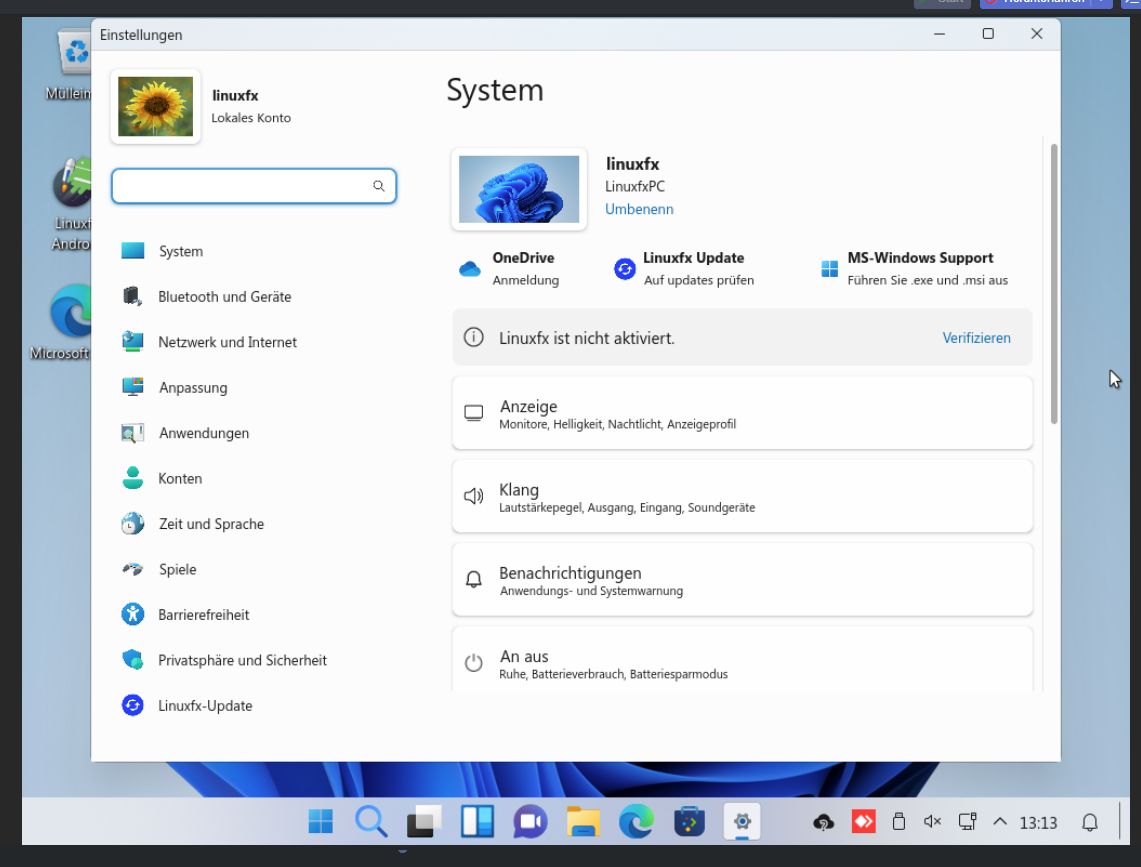Click the 13:13 taskbar clock
Viewport: 1141px width, 867px height.
click(x=1038, y=823)
